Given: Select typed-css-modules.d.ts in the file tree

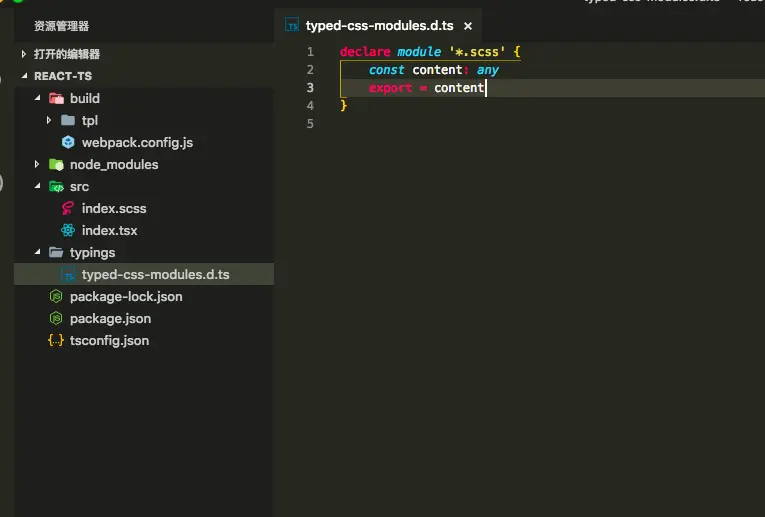Looking at the screenshot, I should 155,275.
